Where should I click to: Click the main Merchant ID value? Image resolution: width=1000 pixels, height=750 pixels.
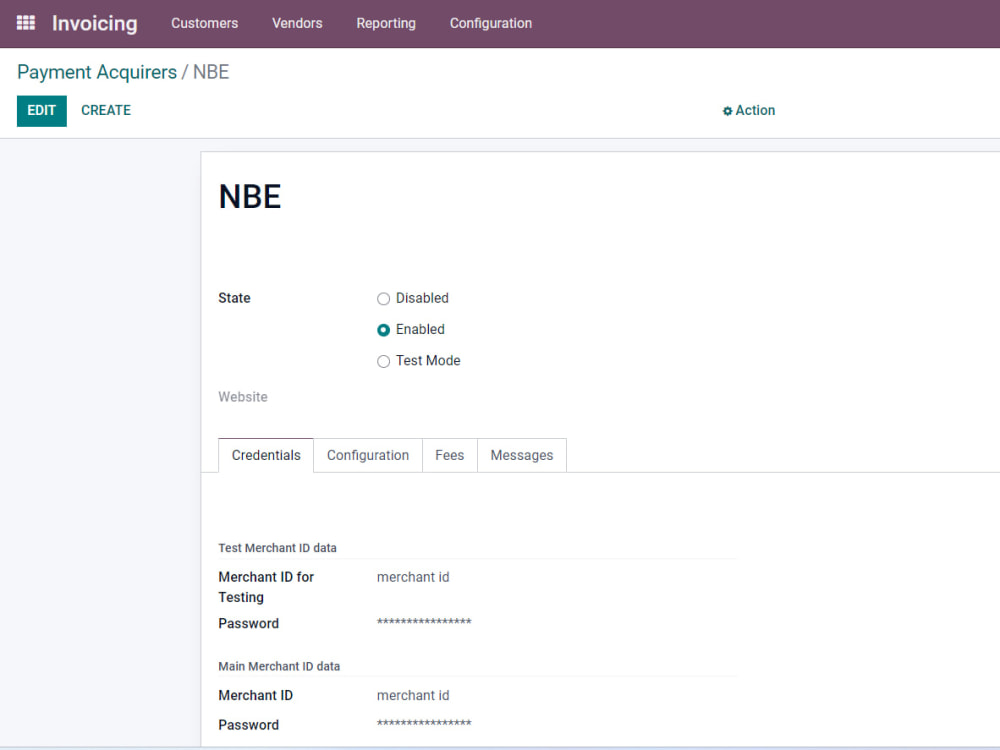pyautogui.click(x=413, y=696)
